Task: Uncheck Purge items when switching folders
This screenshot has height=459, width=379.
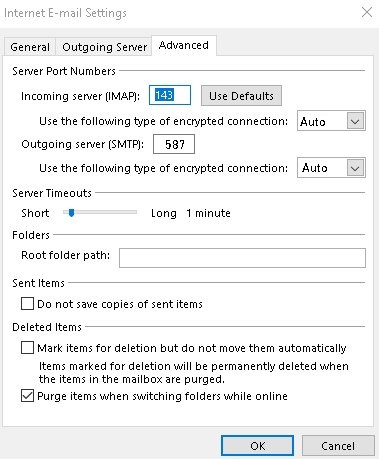Action: pyautogui.click(x=27, y=396)
